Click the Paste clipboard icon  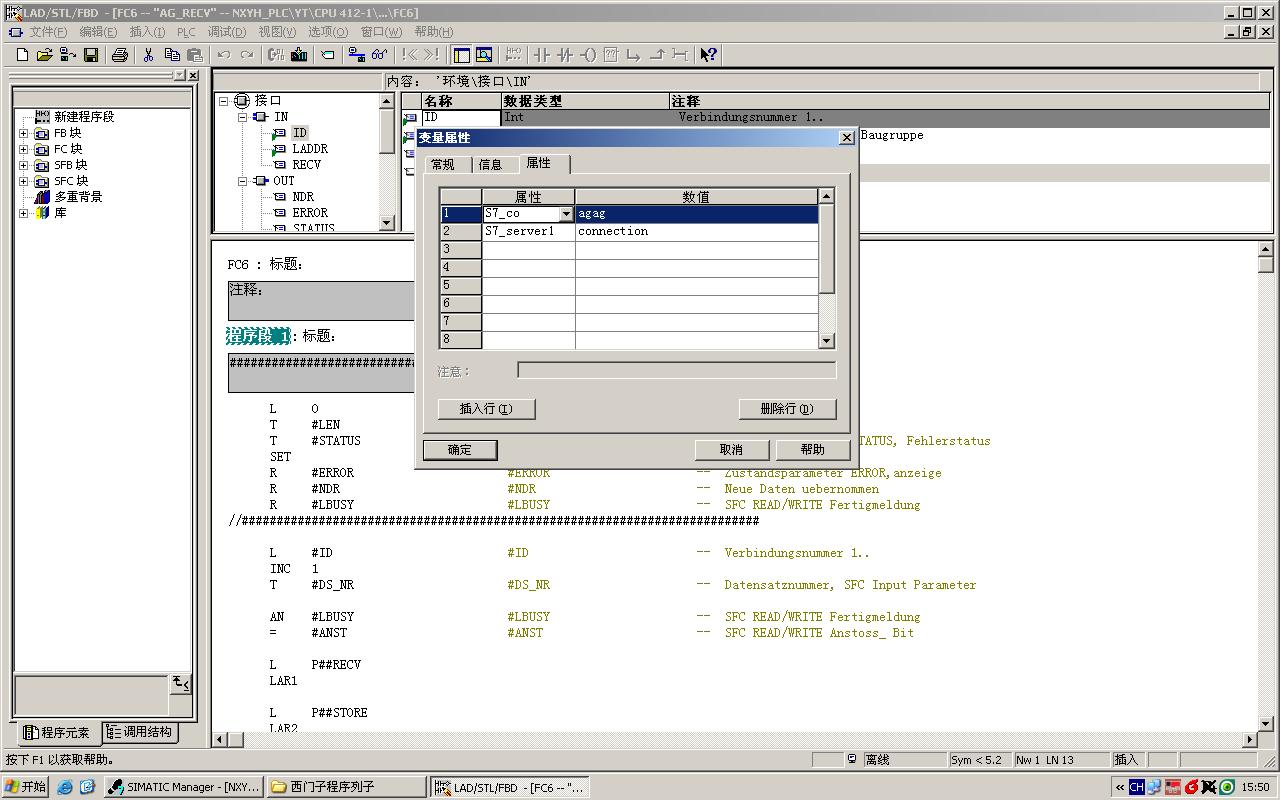point(195,55)
